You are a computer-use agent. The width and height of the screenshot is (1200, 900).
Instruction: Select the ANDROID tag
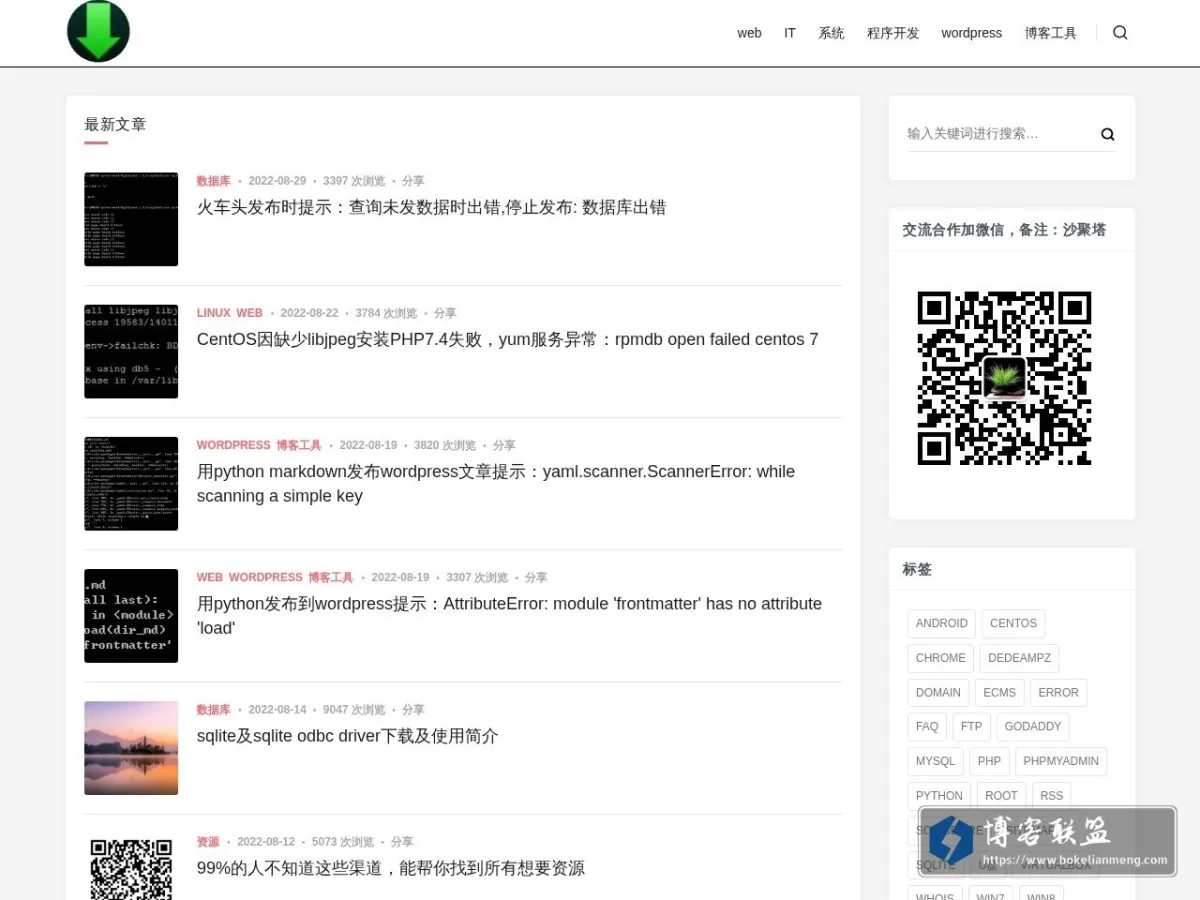click(x=941, y=623)
